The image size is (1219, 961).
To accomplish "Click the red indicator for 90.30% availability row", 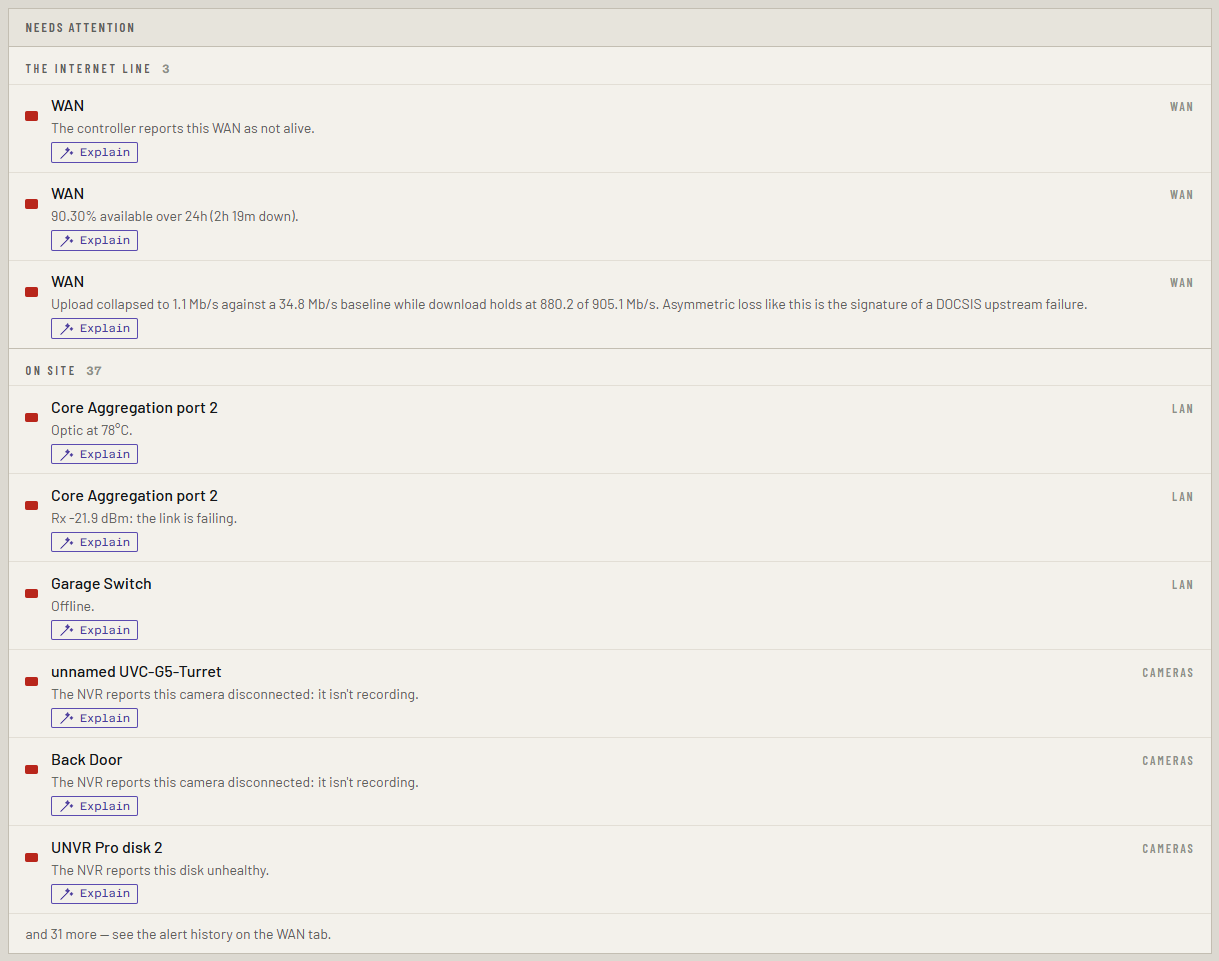I will [32, 204].
